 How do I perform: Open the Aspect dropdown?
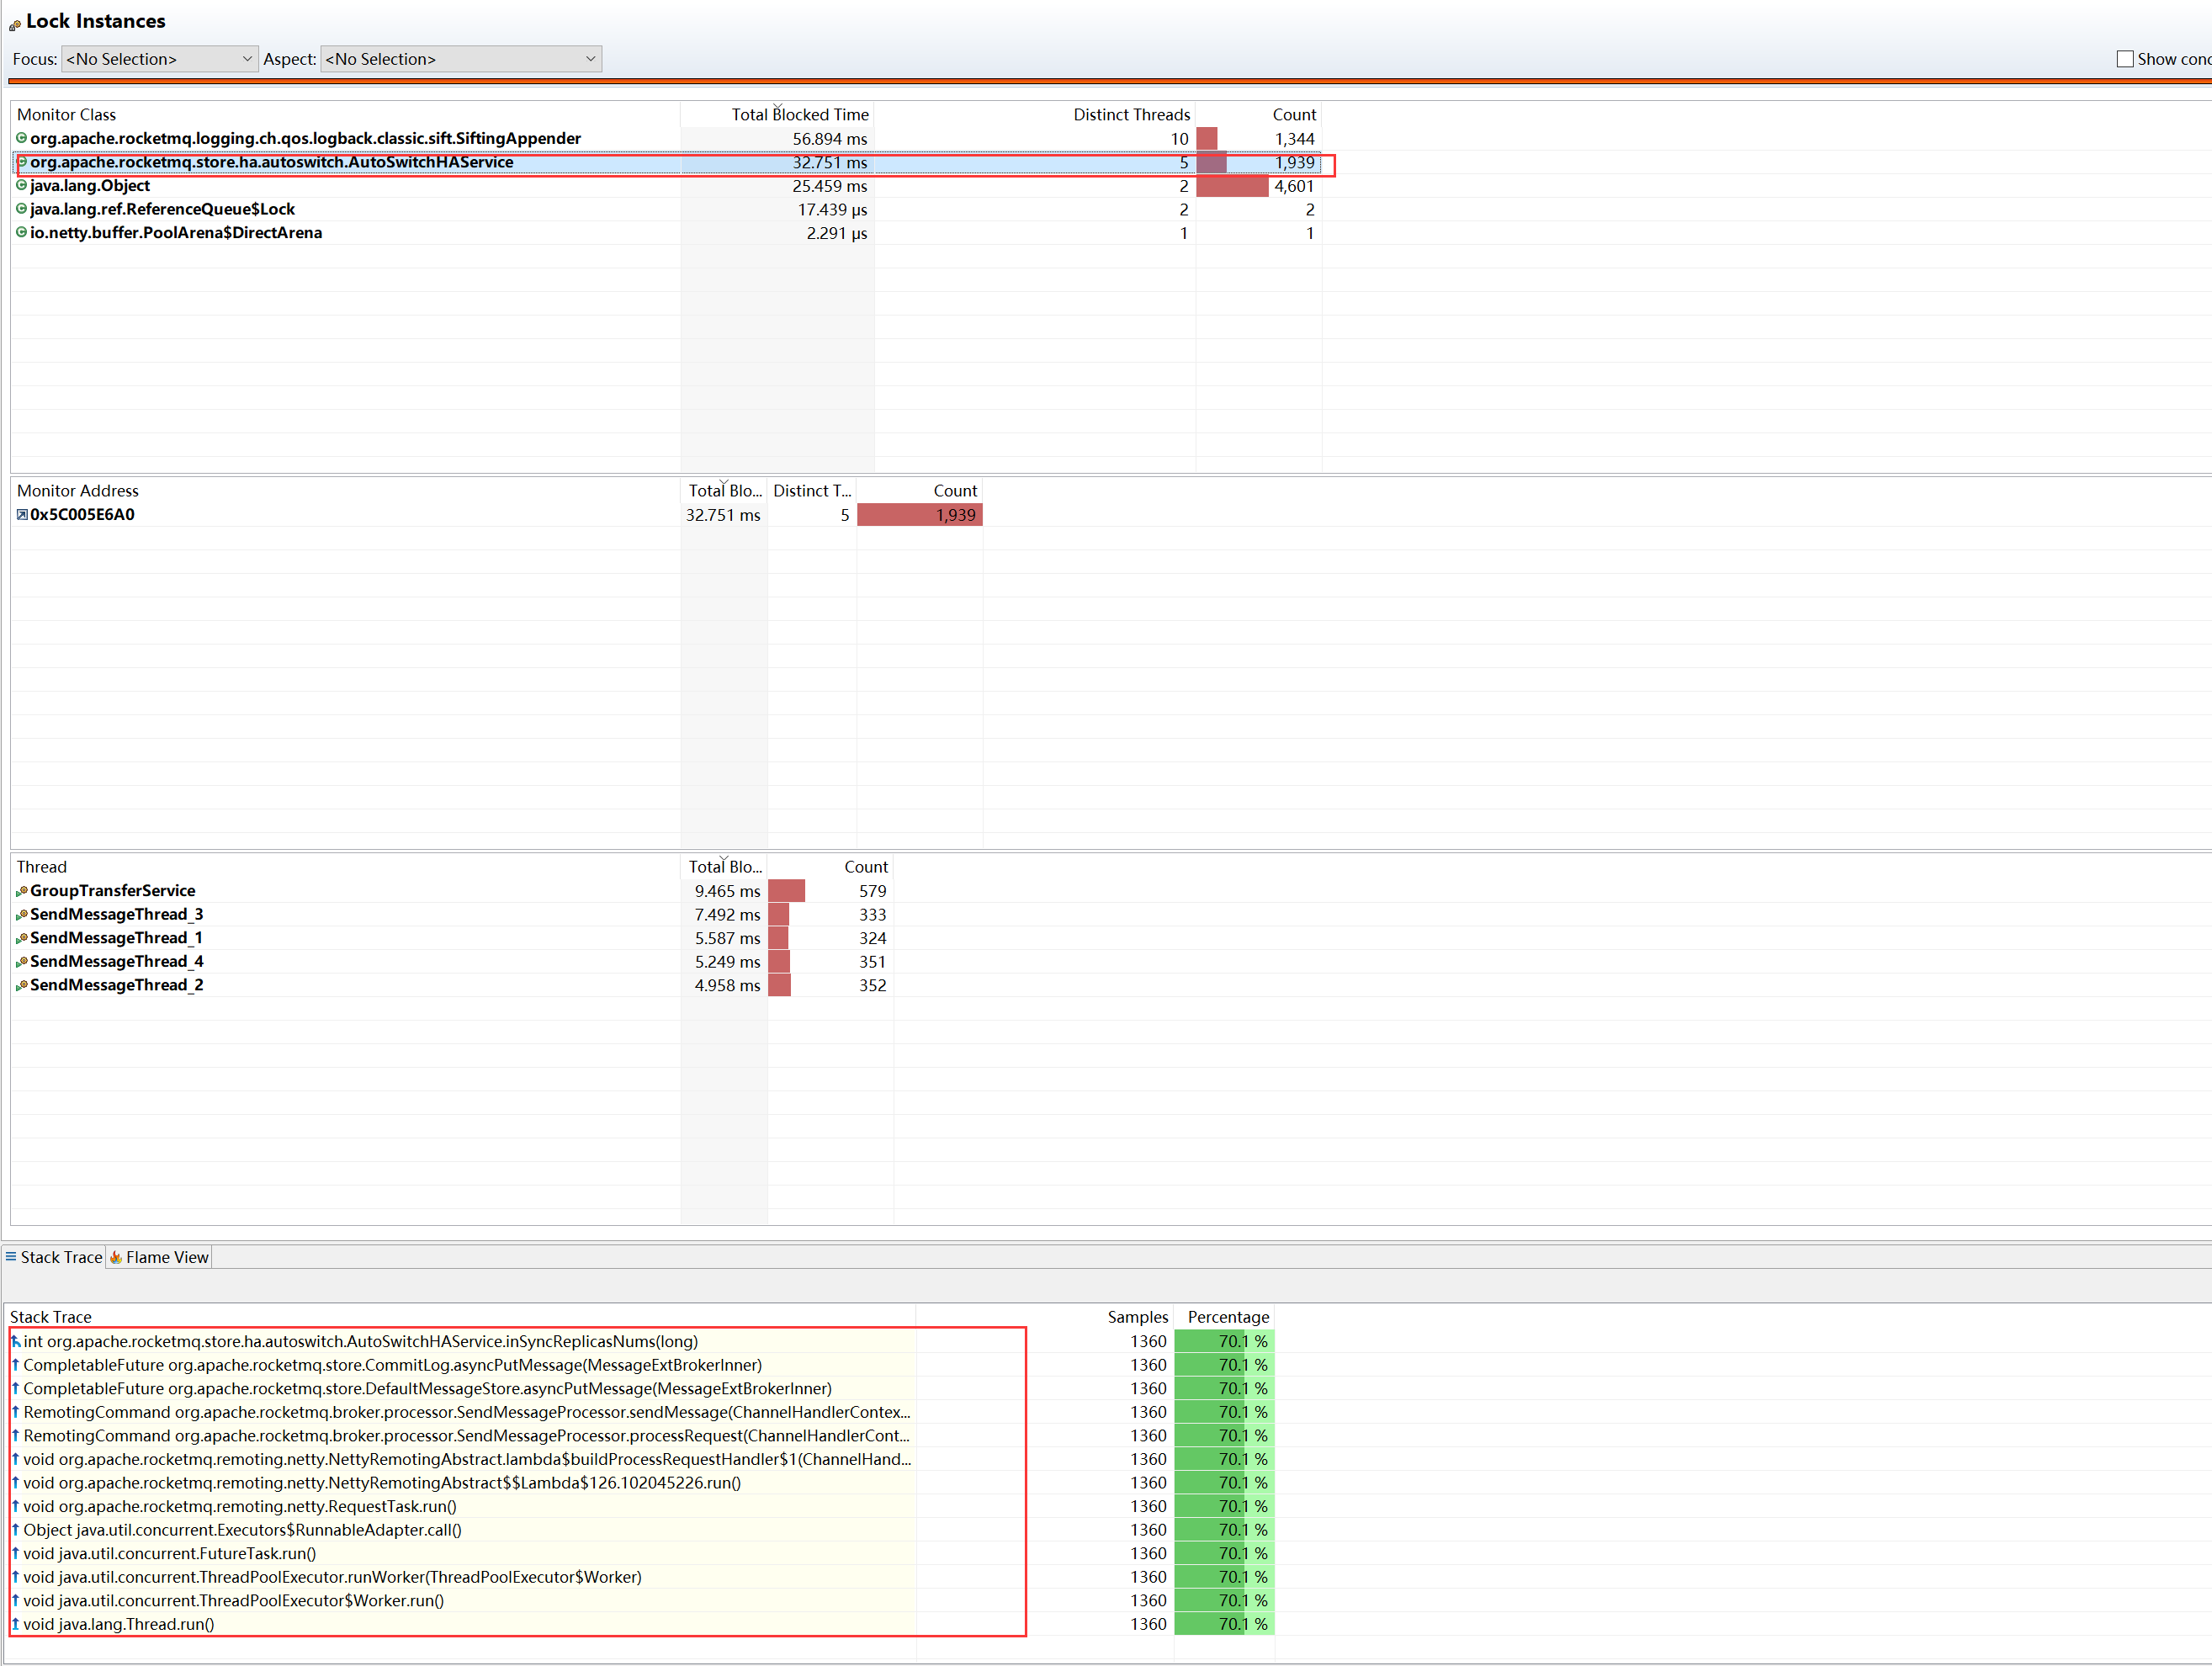click(590, 58)
